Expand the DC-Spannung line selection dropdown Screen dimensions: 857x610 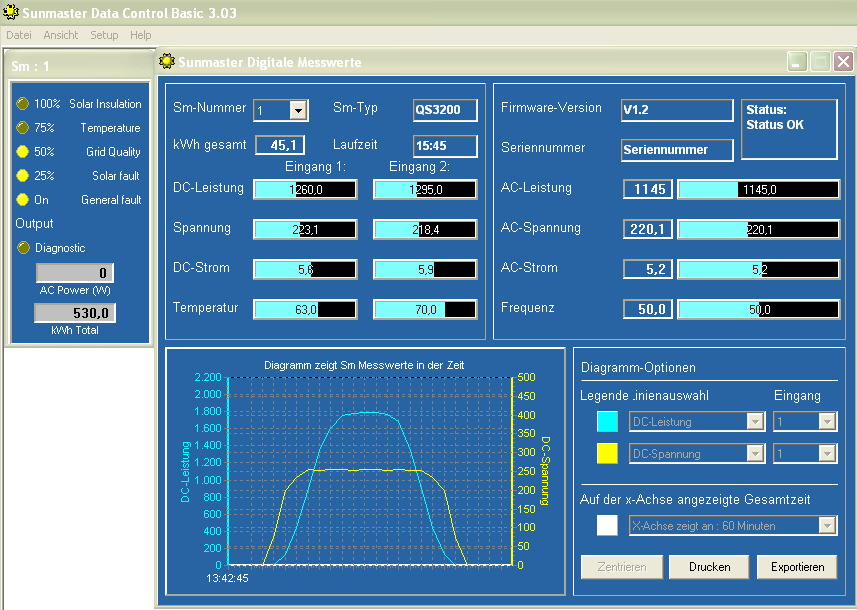(755, 454)
